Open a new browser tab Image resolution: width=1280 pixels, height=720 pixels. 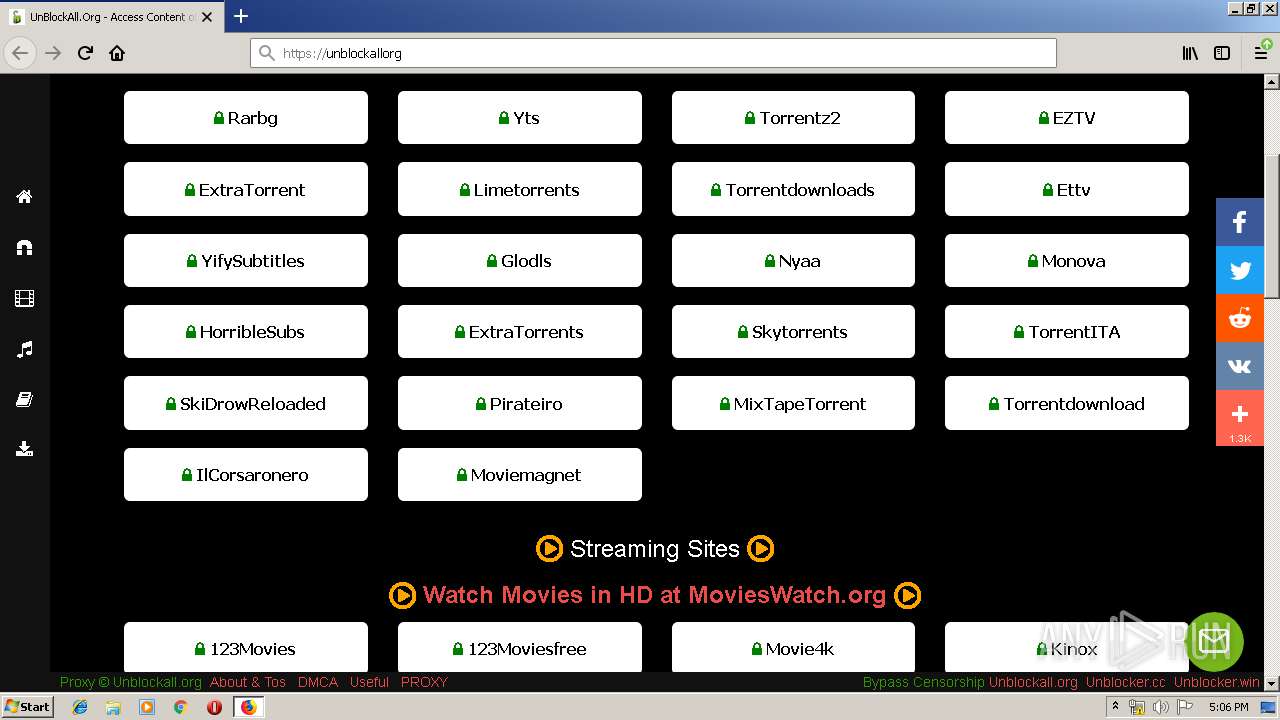pyautogui.click(x=241, y=16)
